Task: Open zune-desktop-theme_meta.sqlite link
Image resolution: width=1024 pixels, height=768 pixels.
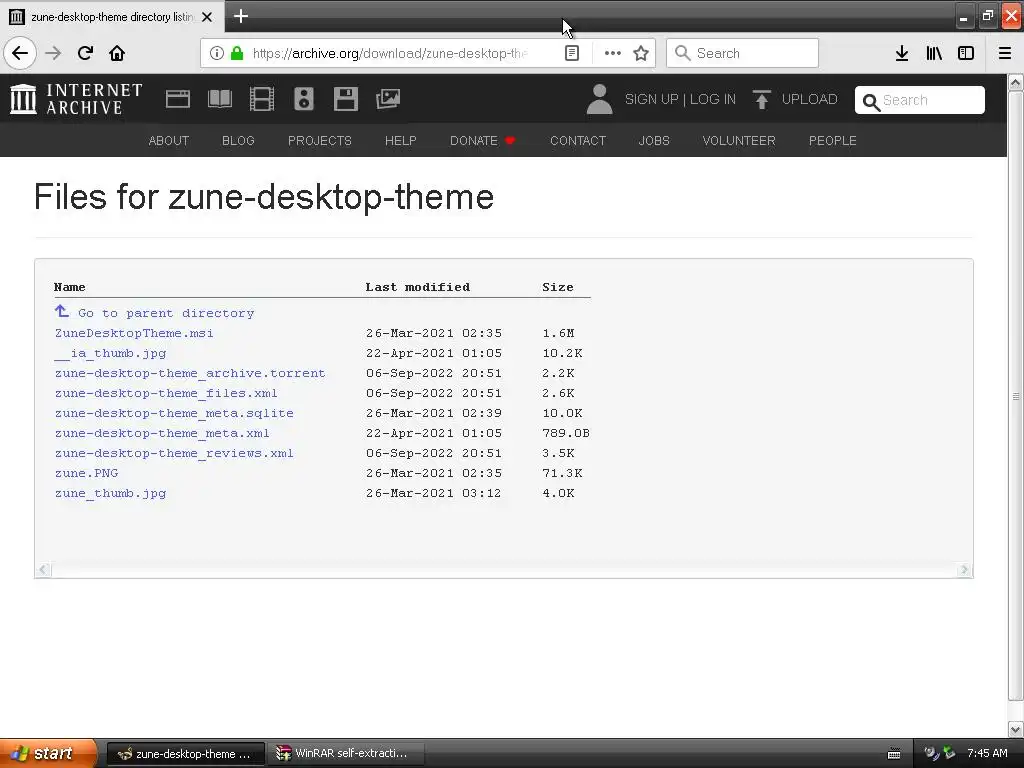Action: coord(174,413)
